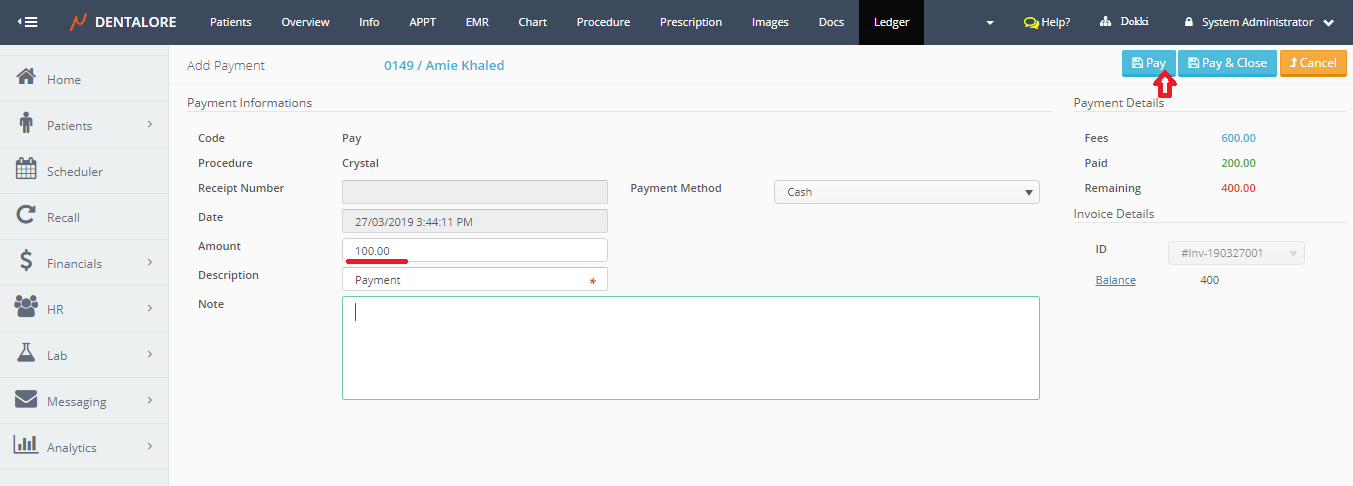Click the Lab flask icon

point(27,354)
